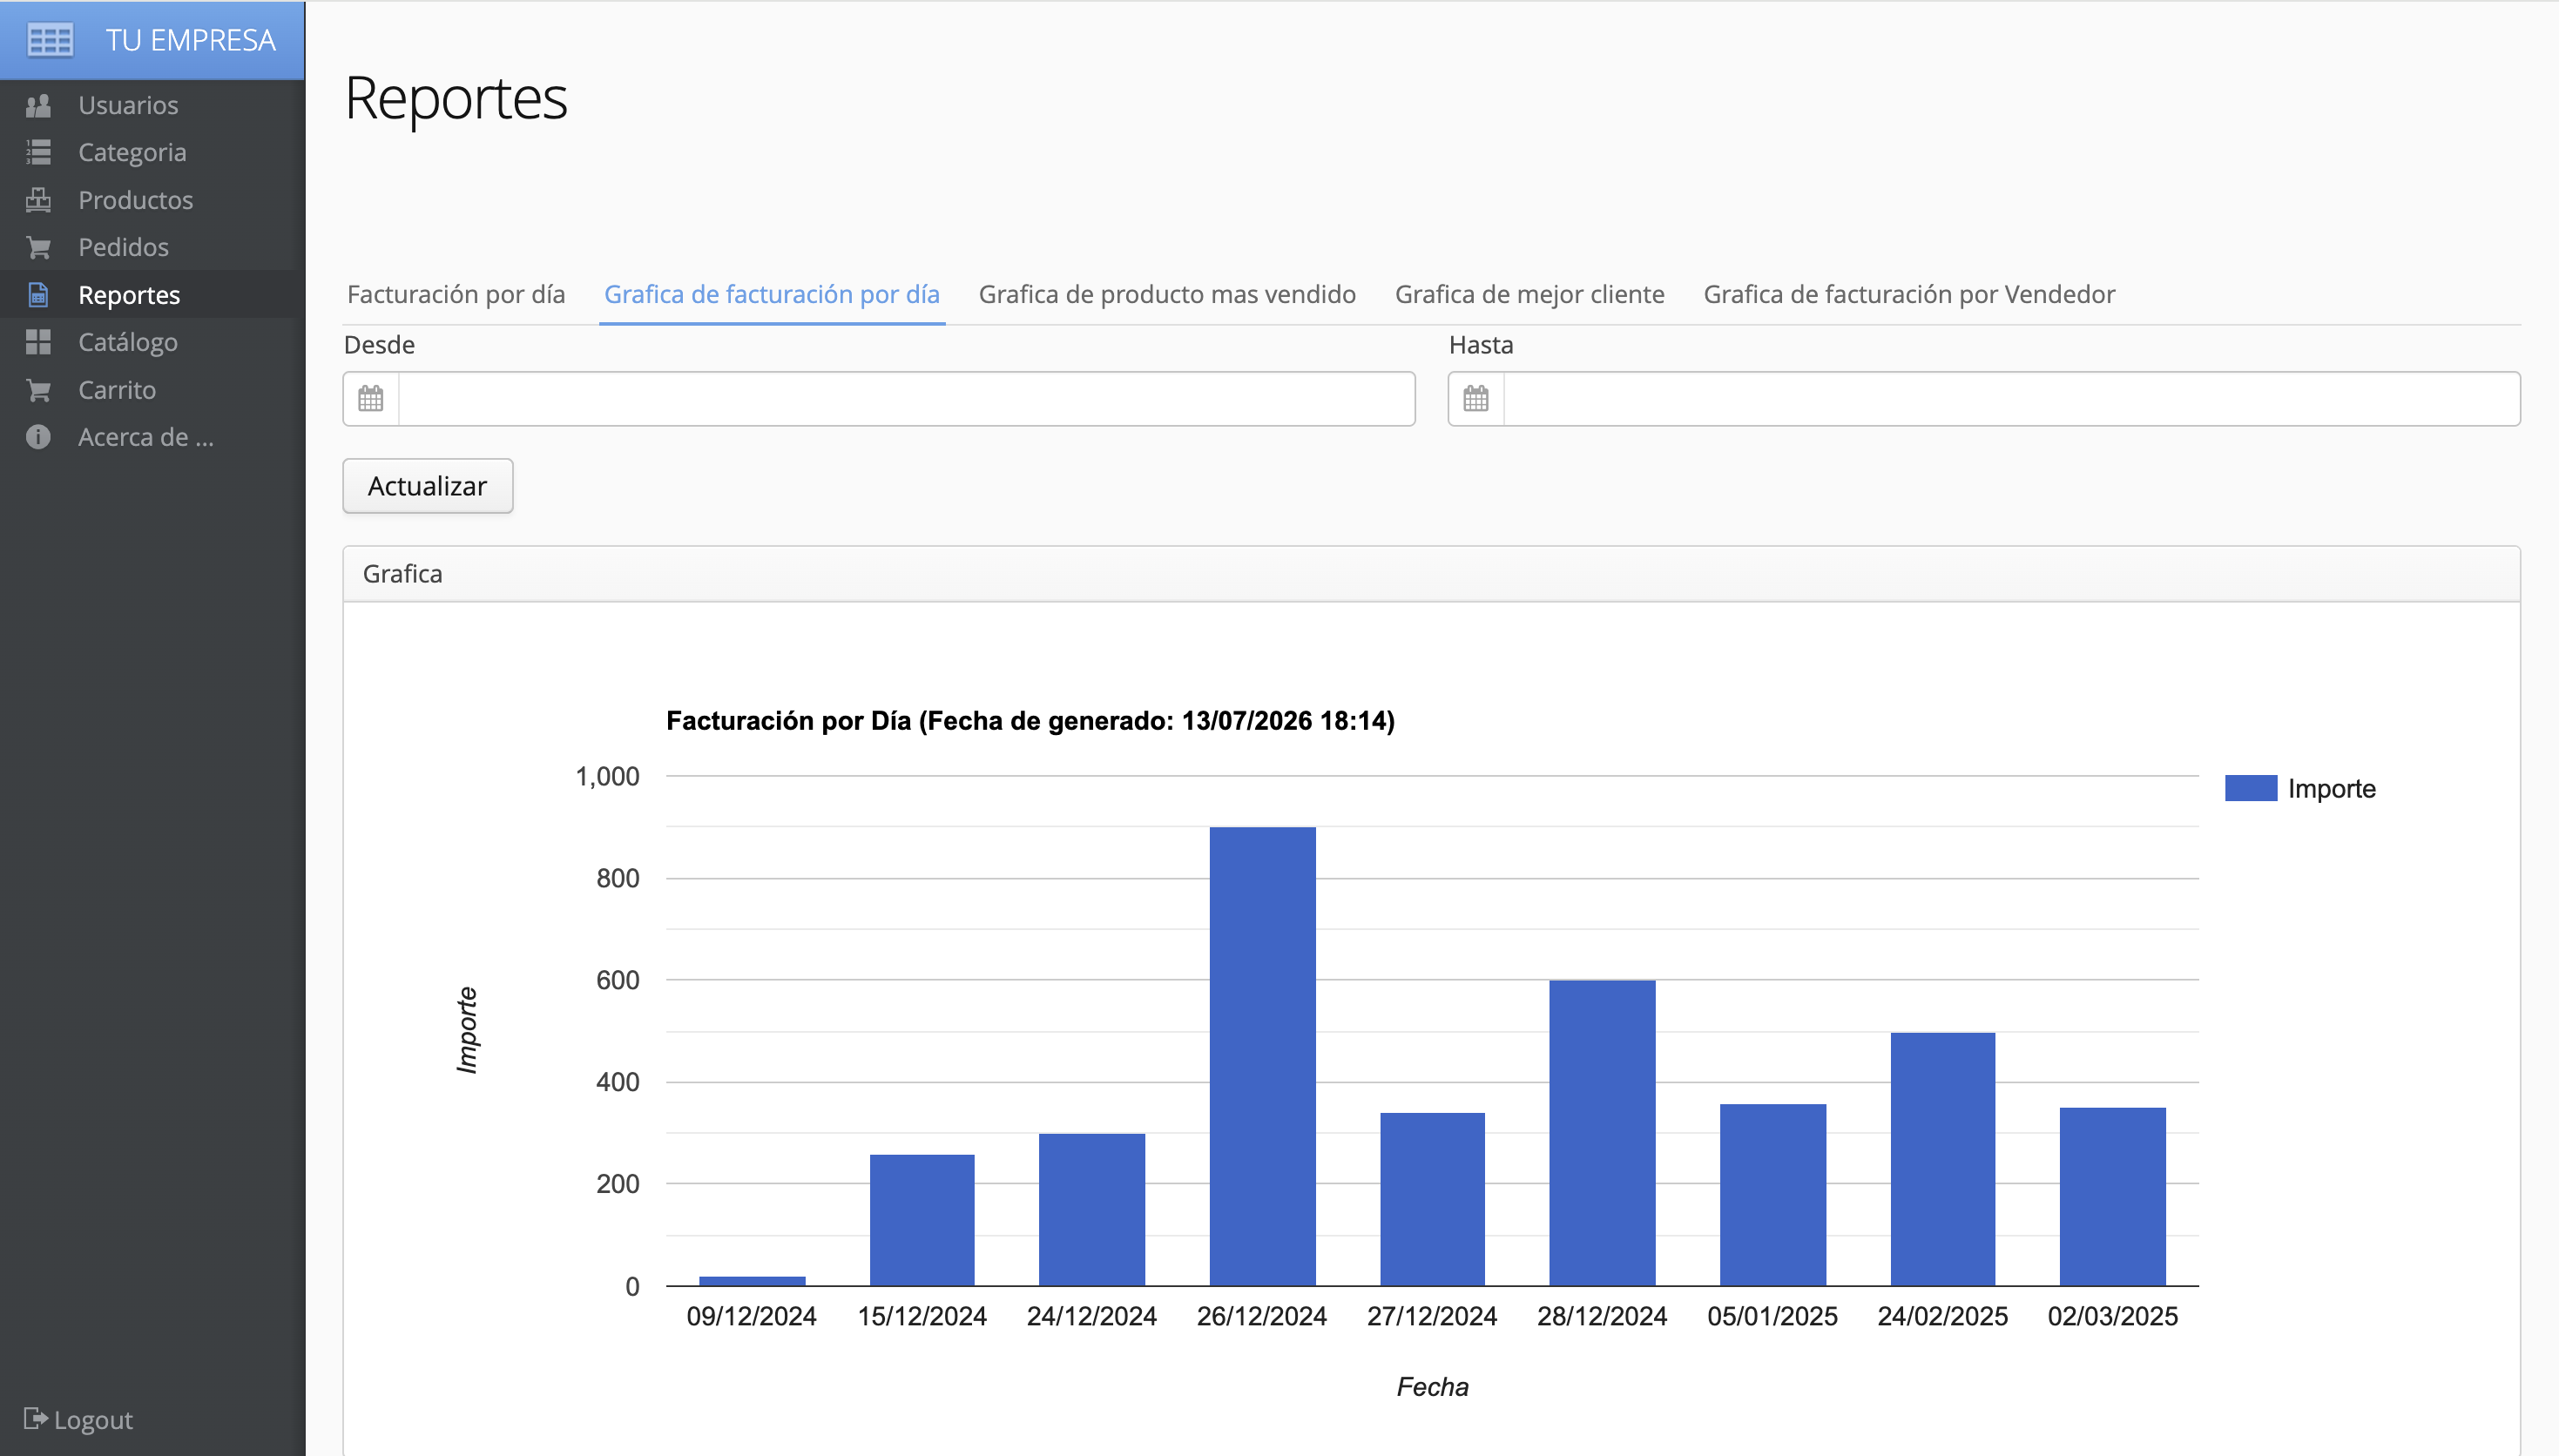The width and height of the screenshot is (2559, 1456).
Task: Focus the Desde date input field
Action: click(x=906, y=399)
